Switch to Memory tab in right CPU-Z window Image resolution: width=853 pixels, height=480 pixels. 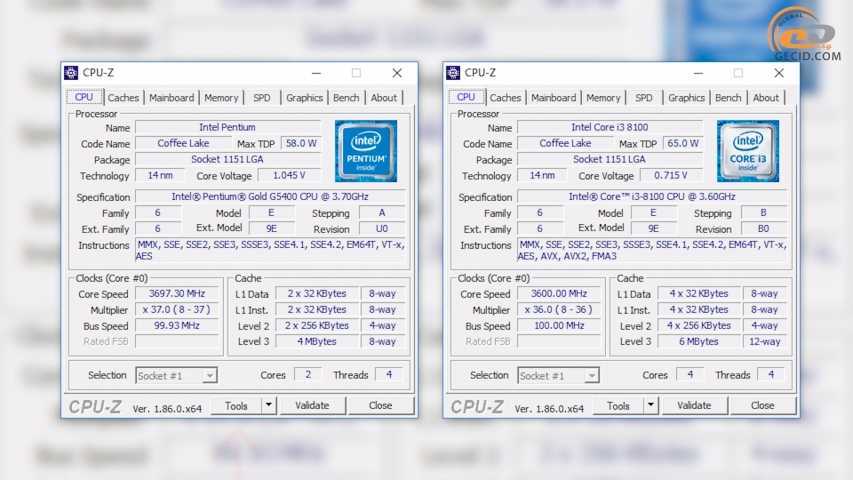[x=603, y=97]
